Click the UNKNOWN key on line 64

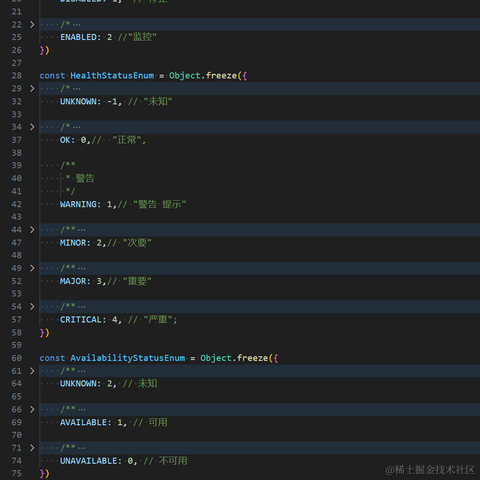78,384
